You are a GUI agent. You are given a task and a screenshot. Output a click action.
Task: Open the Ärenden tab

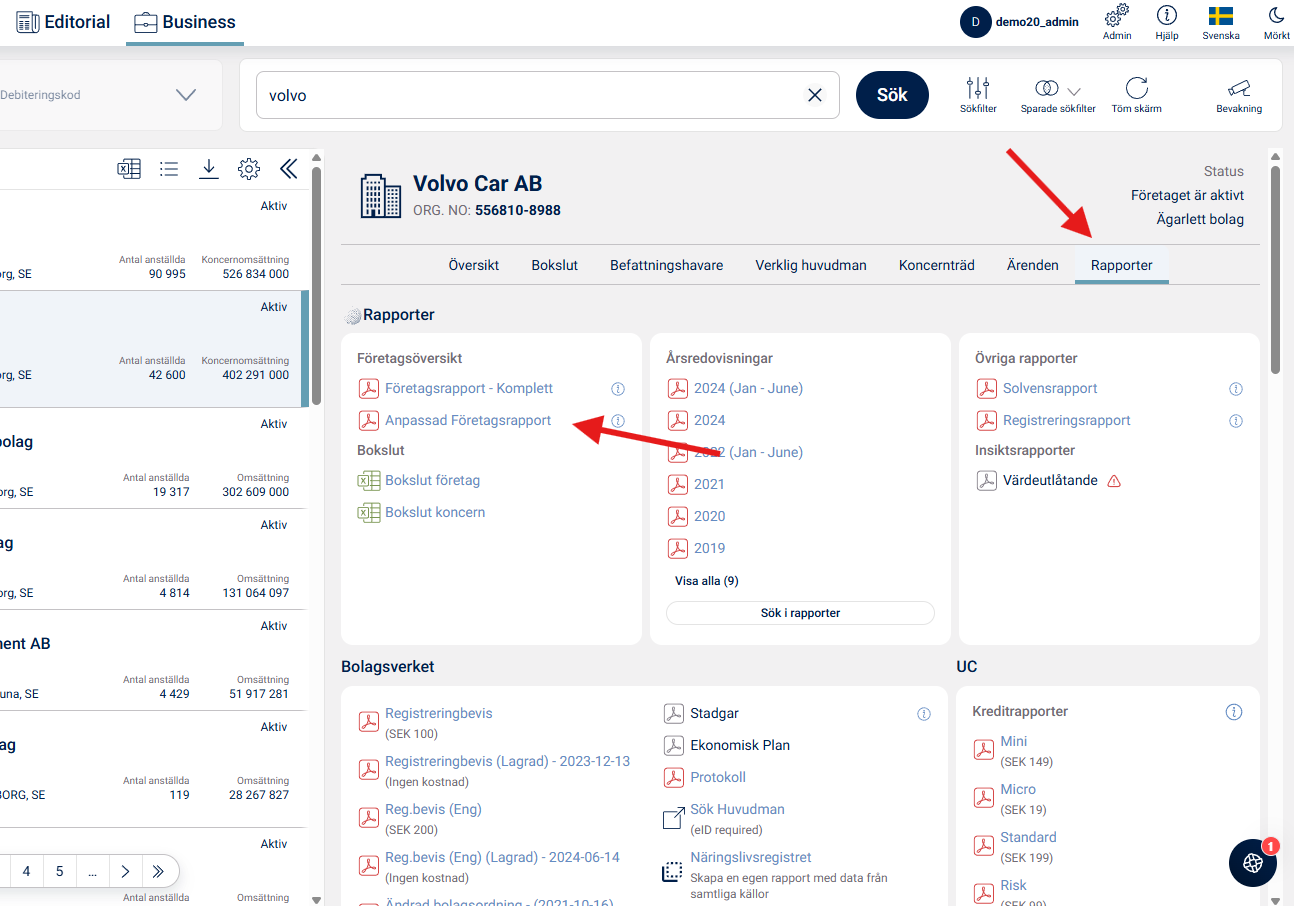point(1033,265)
